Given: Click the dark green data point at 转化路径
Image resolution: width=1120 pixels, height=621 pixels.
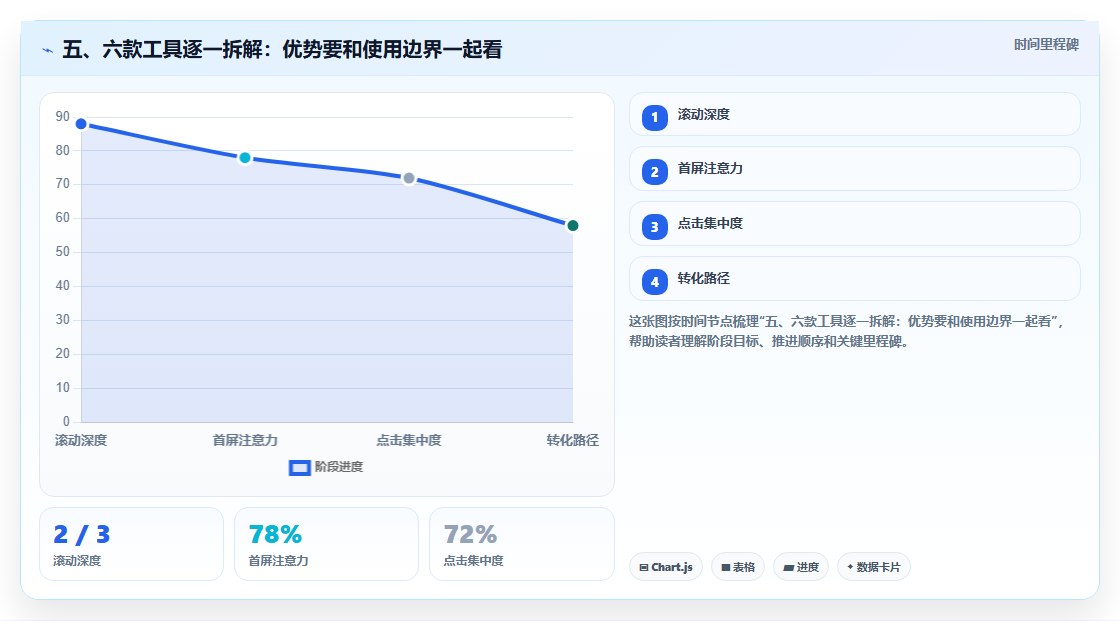Looking at the screenshot, I should (572, 226).
